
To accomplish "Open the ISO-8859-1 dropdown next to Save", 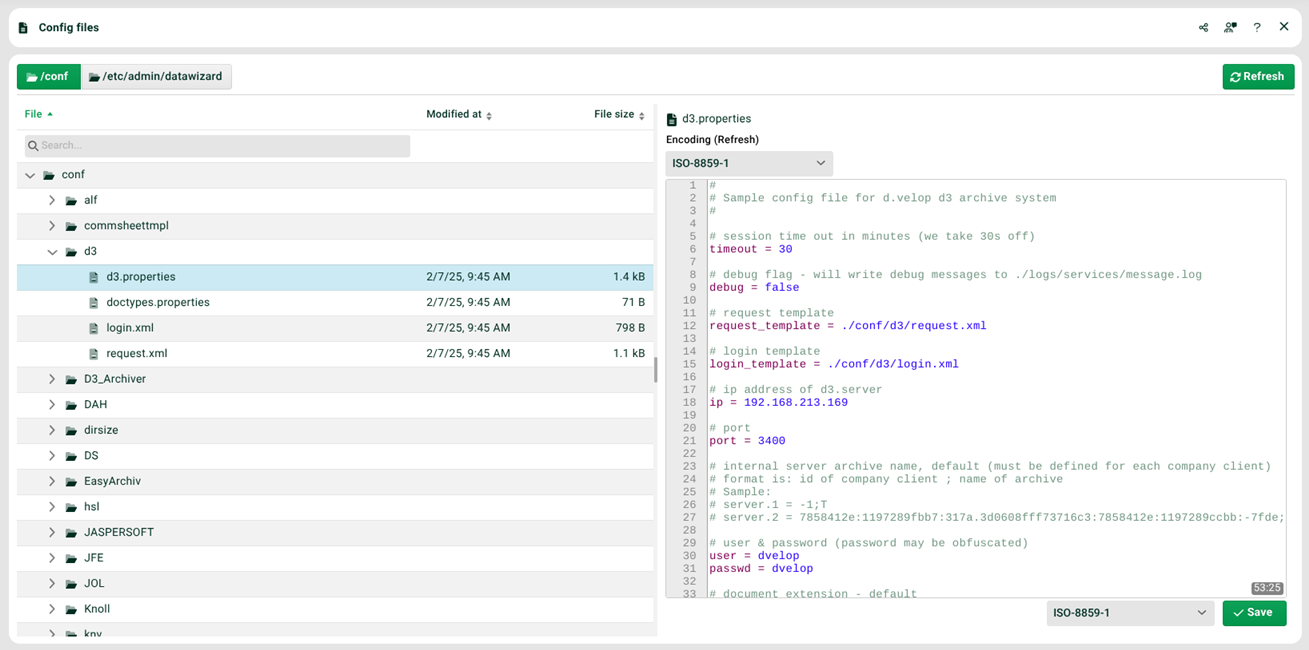I will point(1131,613).
